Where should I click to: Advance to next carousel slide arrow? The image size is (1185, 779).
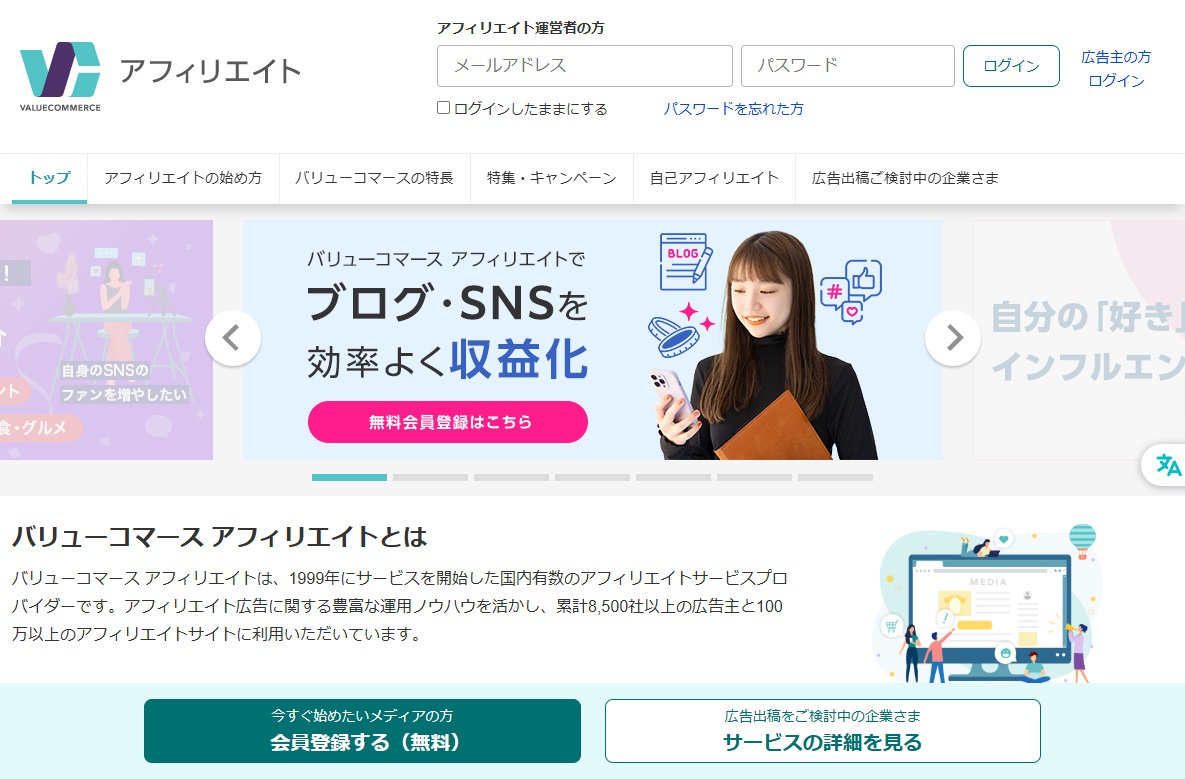coord(953,338)
